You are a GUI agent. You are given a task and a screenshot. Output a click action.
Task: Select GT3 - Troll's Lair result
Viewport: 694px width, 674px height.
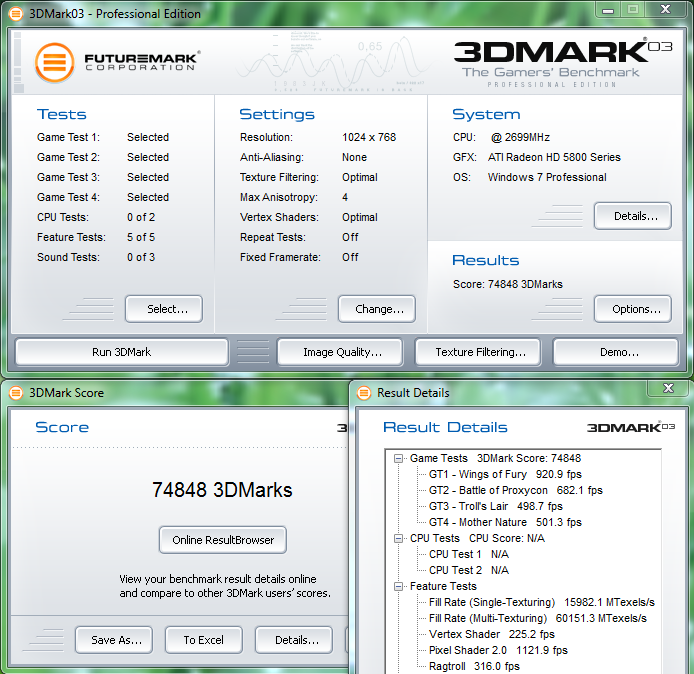pos(496,506)
